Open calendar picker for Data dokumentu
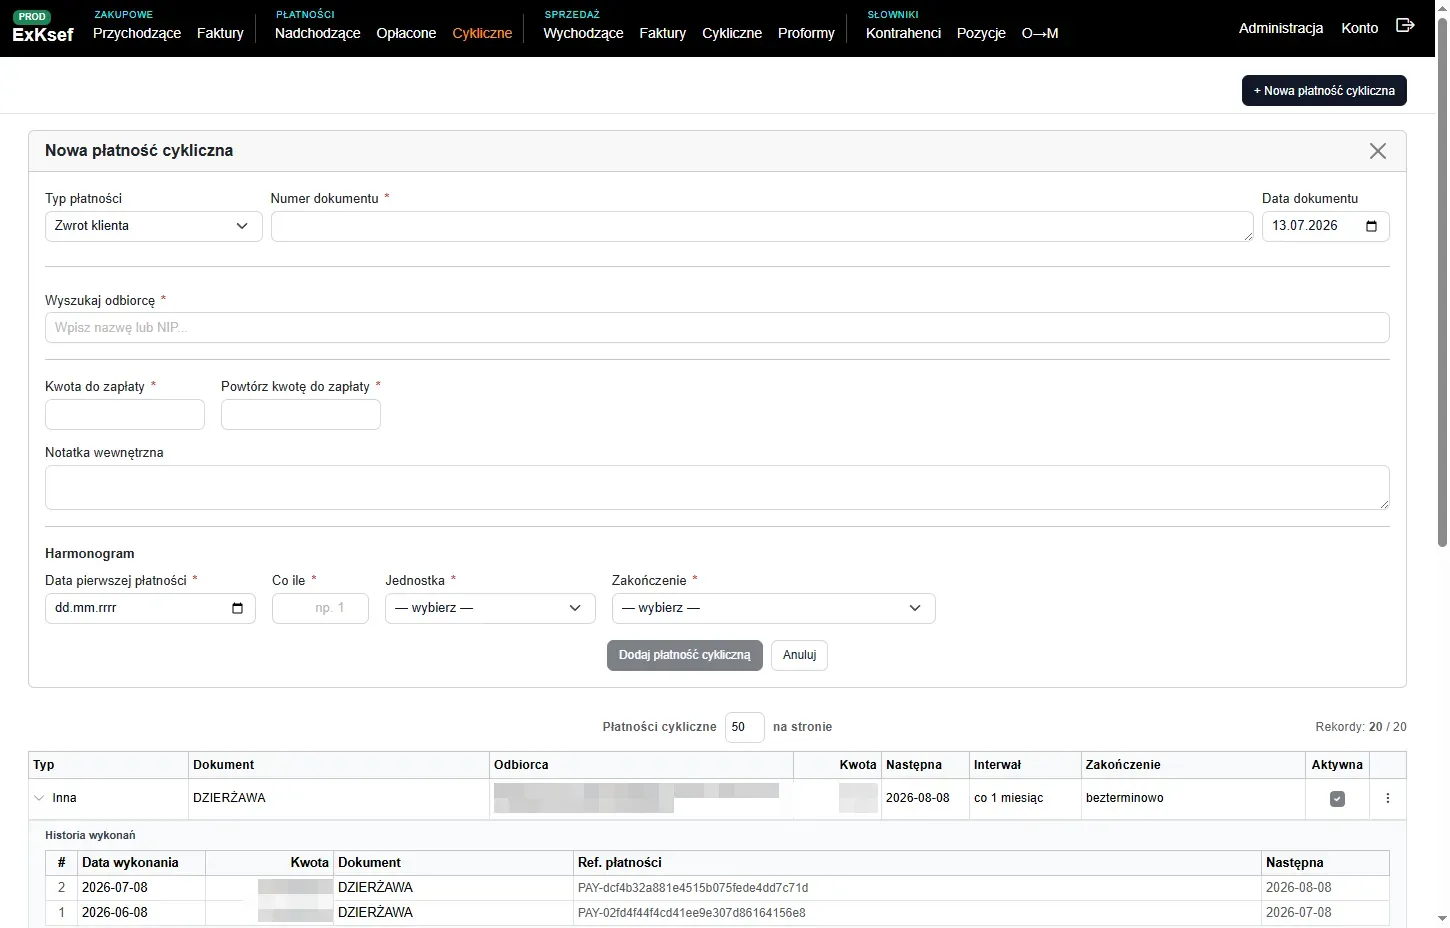This screenshot has width=1450, height=928. coord(1371,226)
